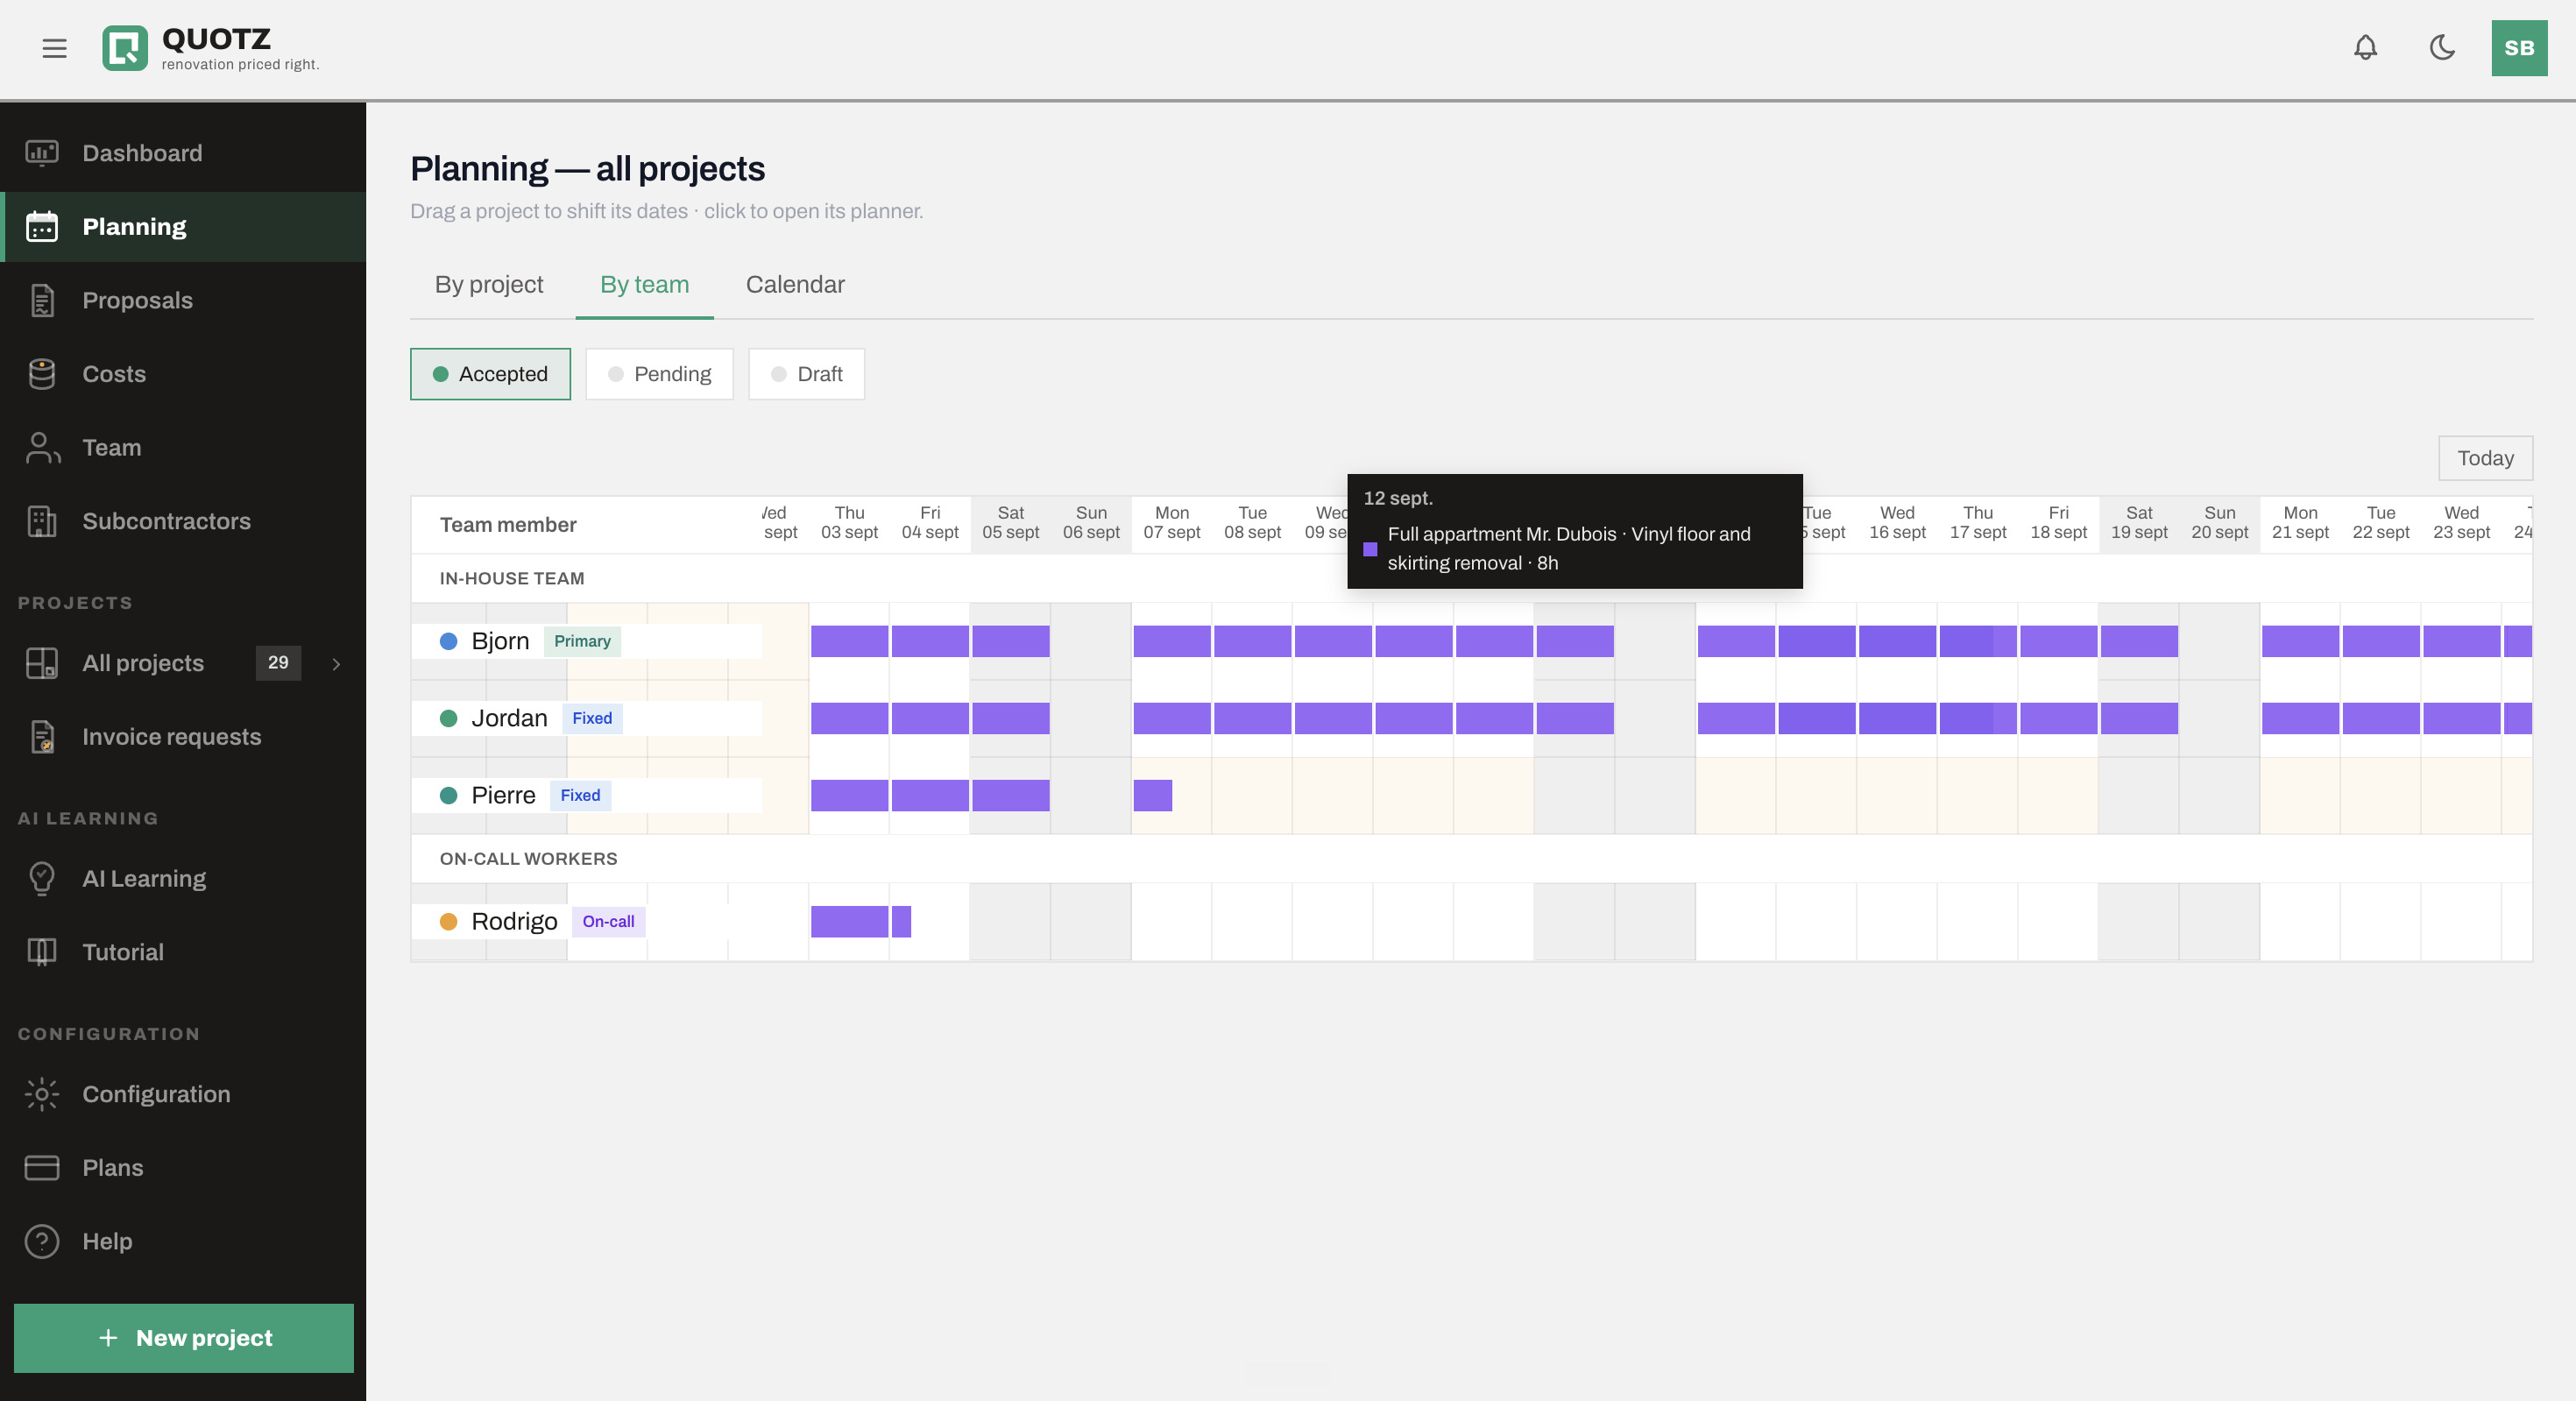
Task: Toggle the Accepted status filter
Action: [490, 374]
